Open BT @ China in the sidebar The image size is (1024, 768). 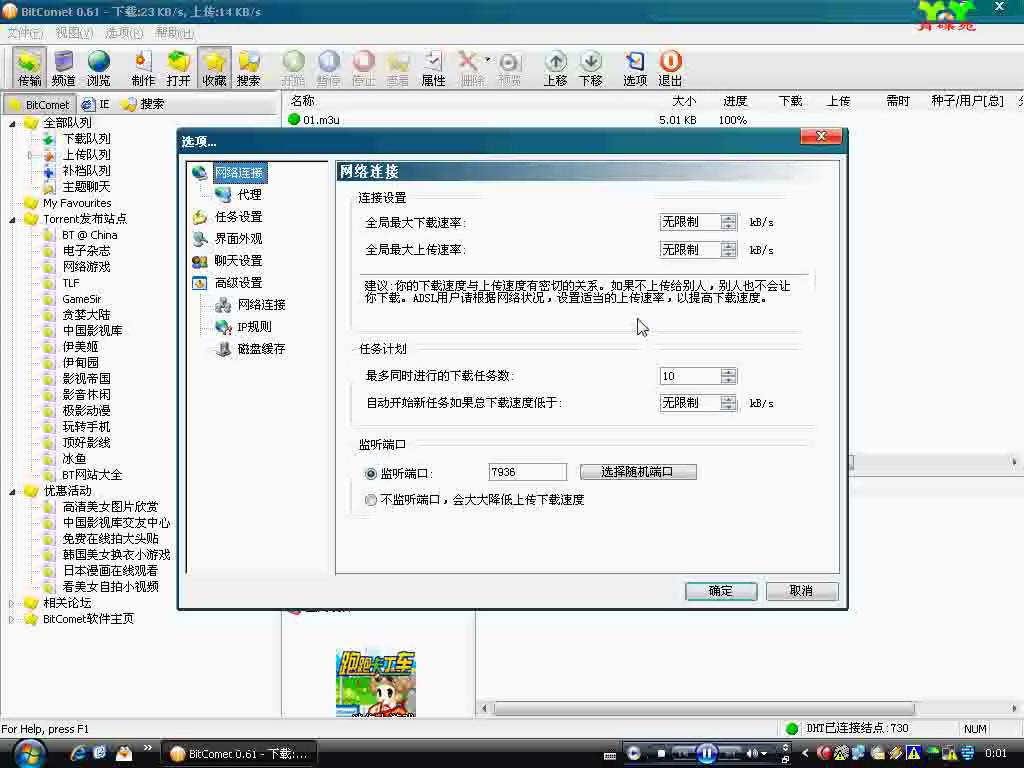coord(89,236)
